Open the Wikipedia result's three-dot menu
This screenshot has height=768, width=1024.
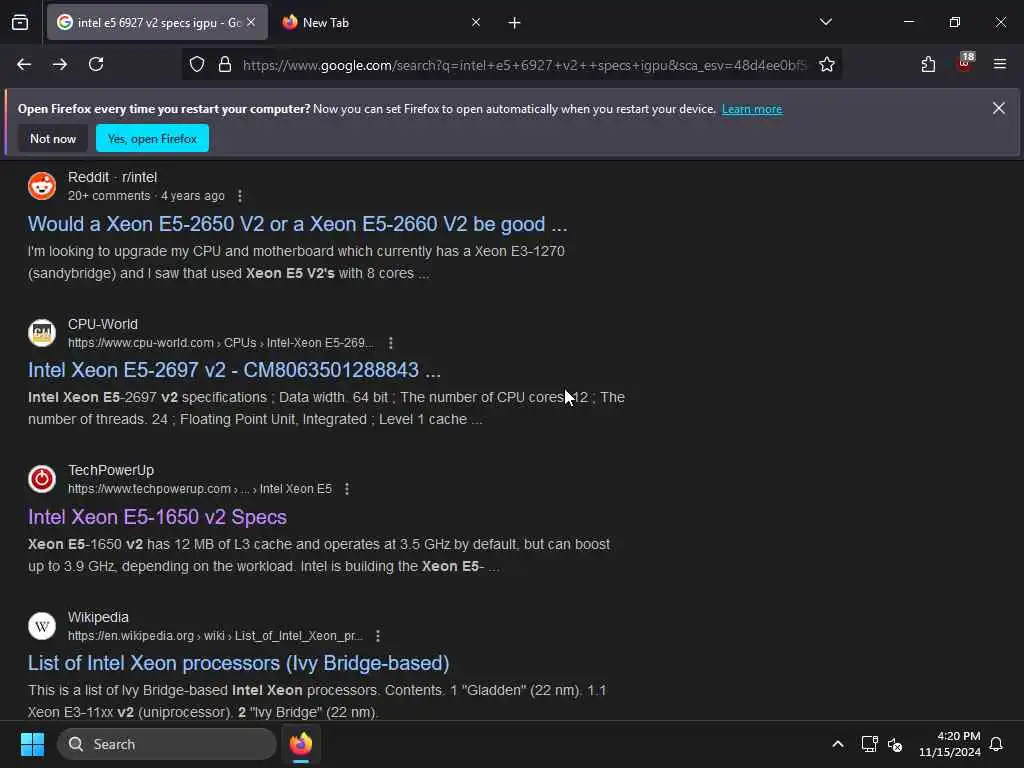[x=377, y=636]
